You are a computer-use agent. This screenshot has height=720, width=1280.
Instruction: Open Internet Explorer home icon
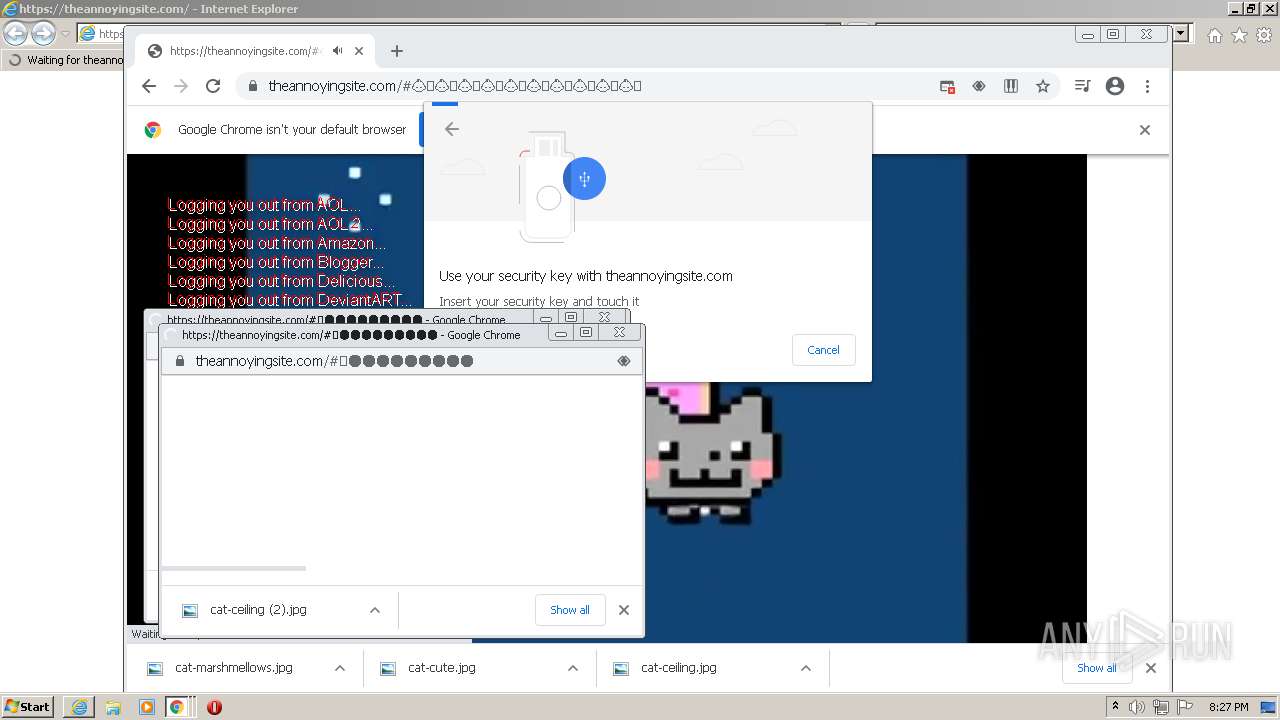tap(1214, 35)
